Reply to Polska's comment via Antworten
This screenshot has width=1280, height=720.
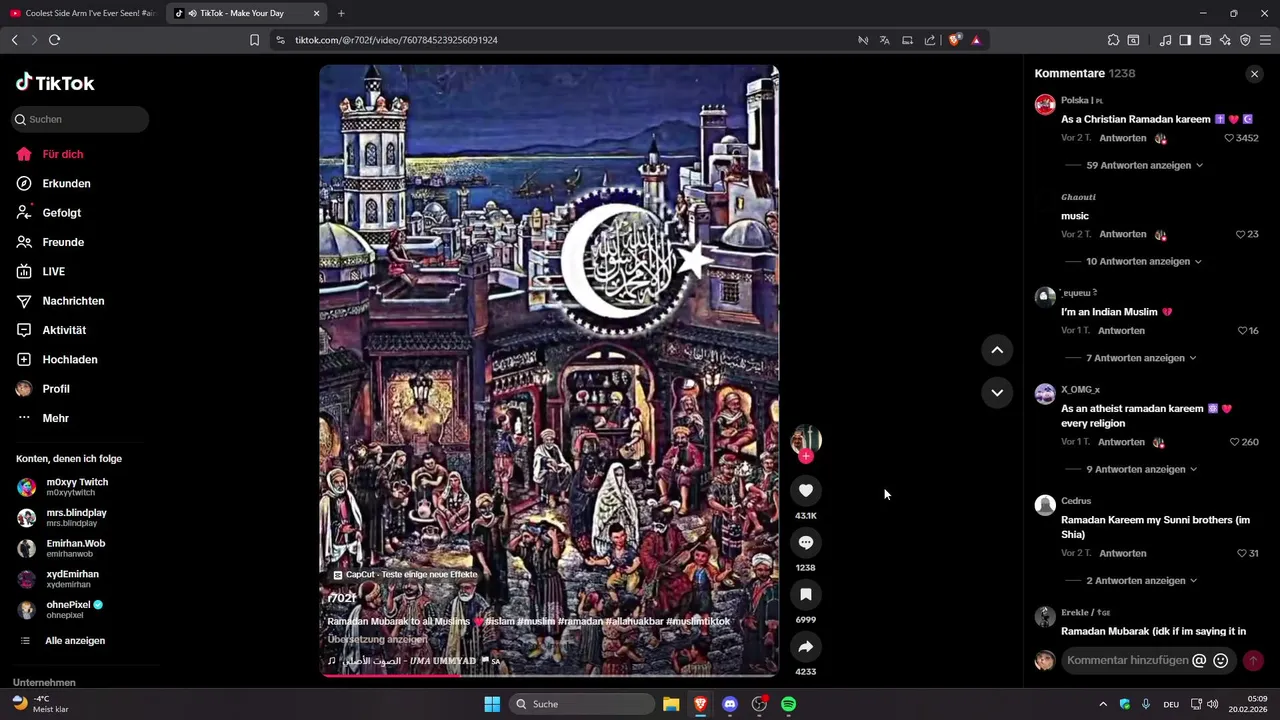[1122, 138]
